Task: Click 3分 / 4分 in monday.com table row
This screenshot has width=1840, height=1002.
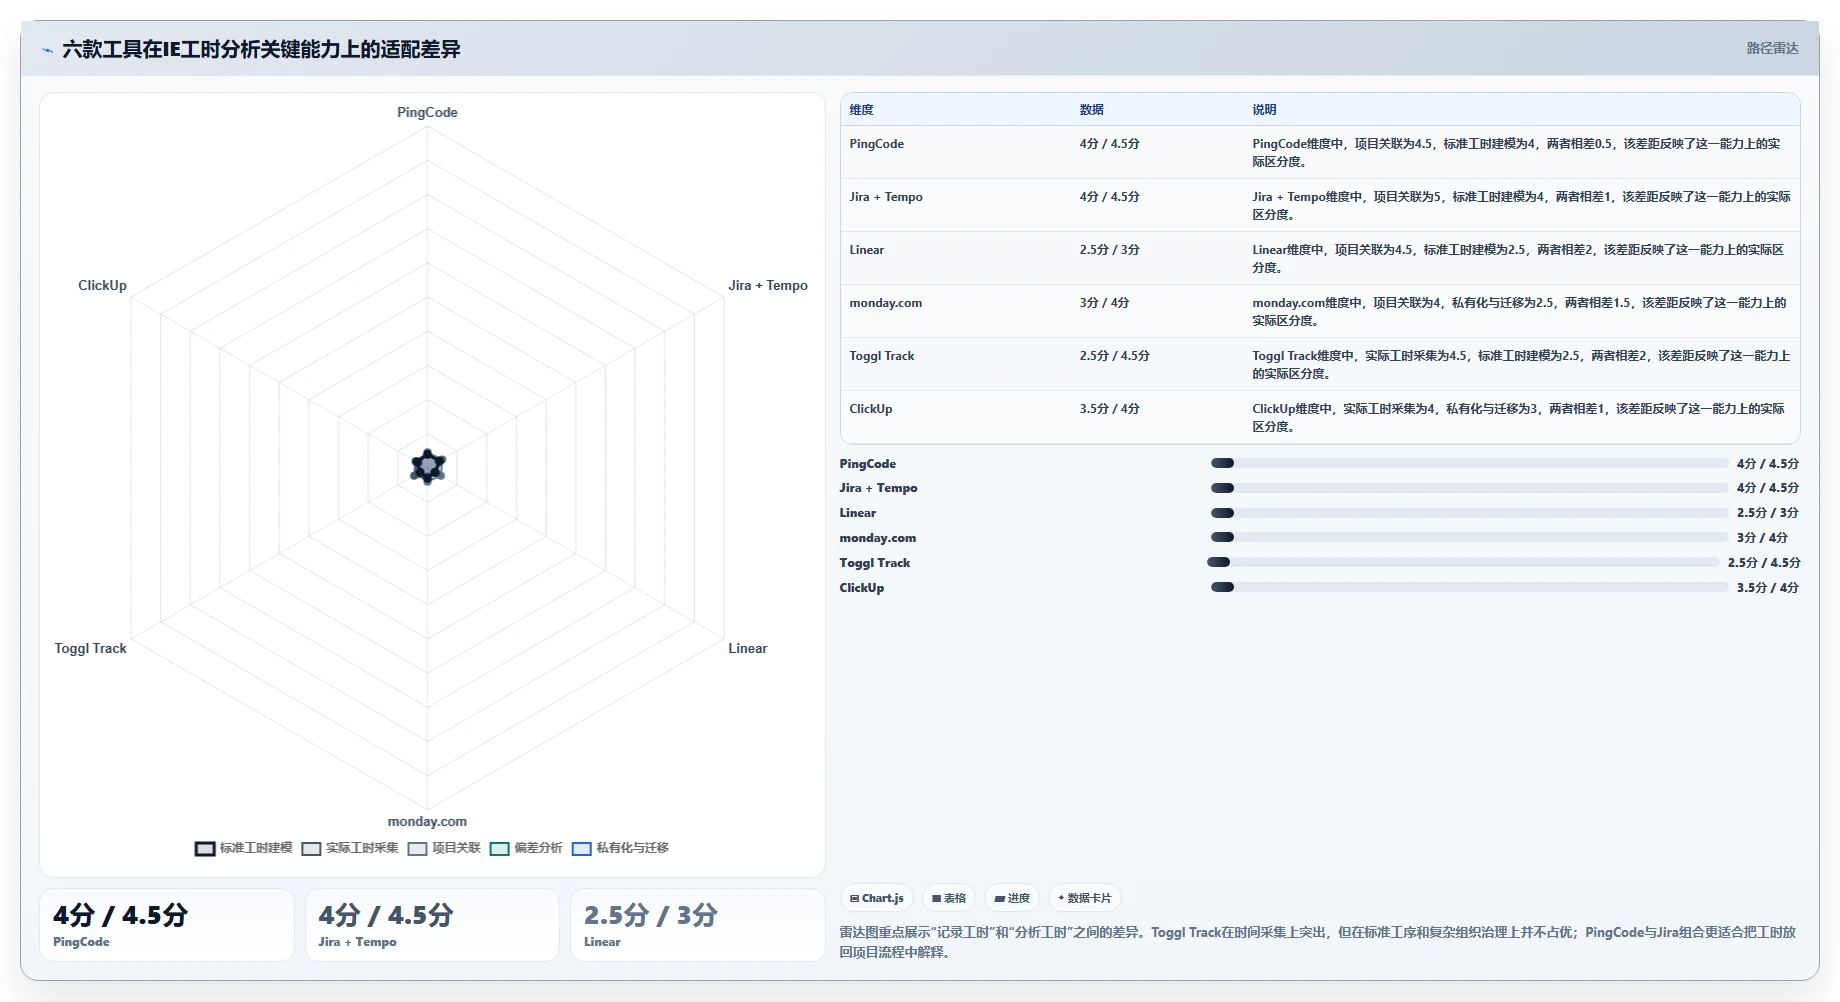Action: coord(1104,303)
